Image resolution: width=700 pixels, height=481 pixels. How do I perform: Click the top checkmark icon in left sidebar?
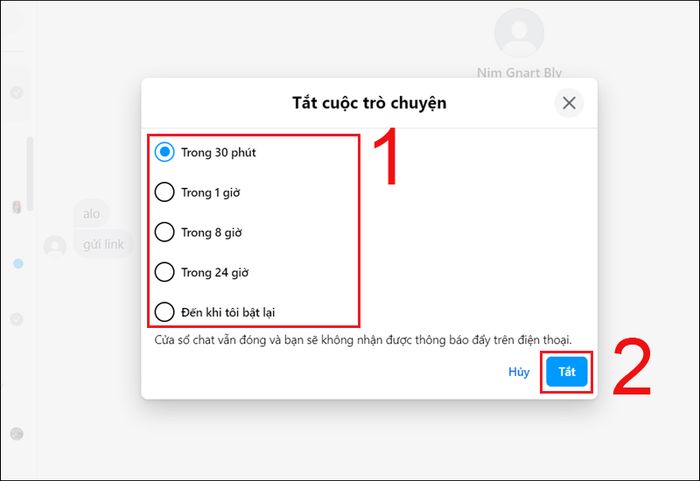pyautogui.click(x=17, y=92)
